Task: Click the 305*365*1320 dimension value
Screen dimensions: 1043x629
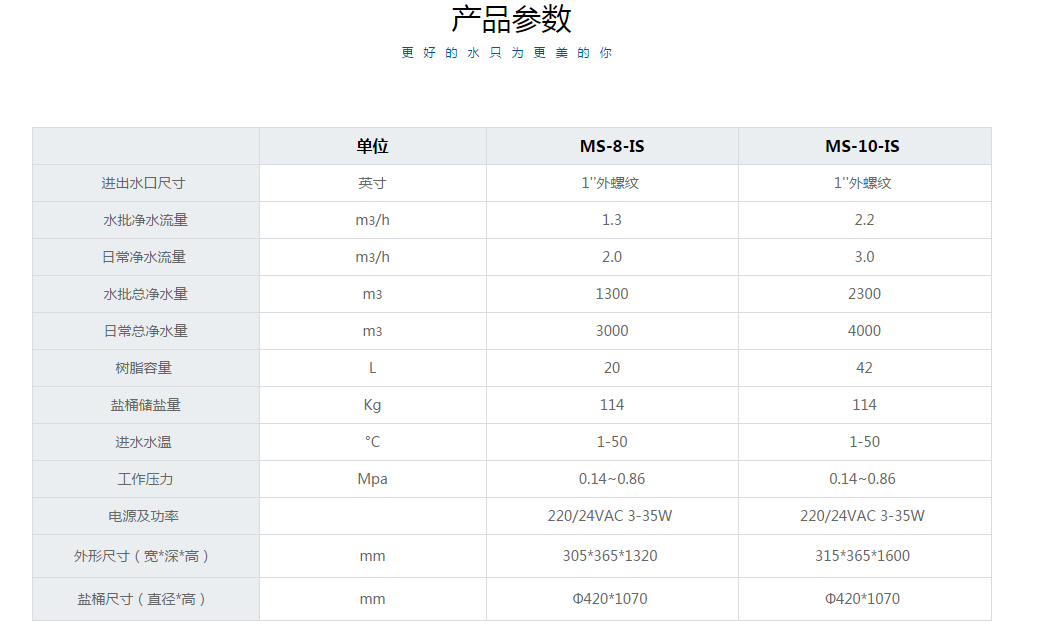Action: coord(610,556)
